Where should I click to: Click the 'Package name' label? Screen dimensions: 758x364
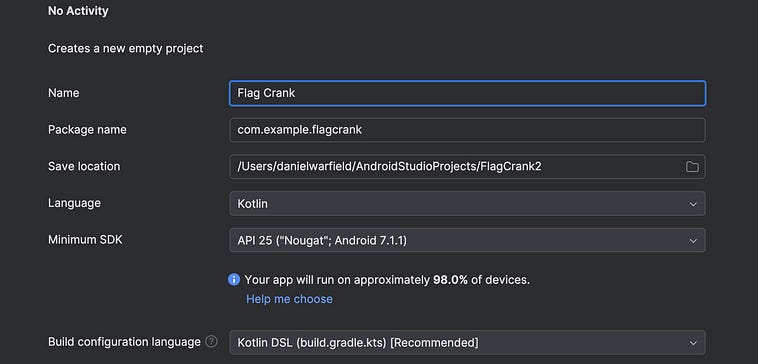pyautogui.click(x=87, y=130)
